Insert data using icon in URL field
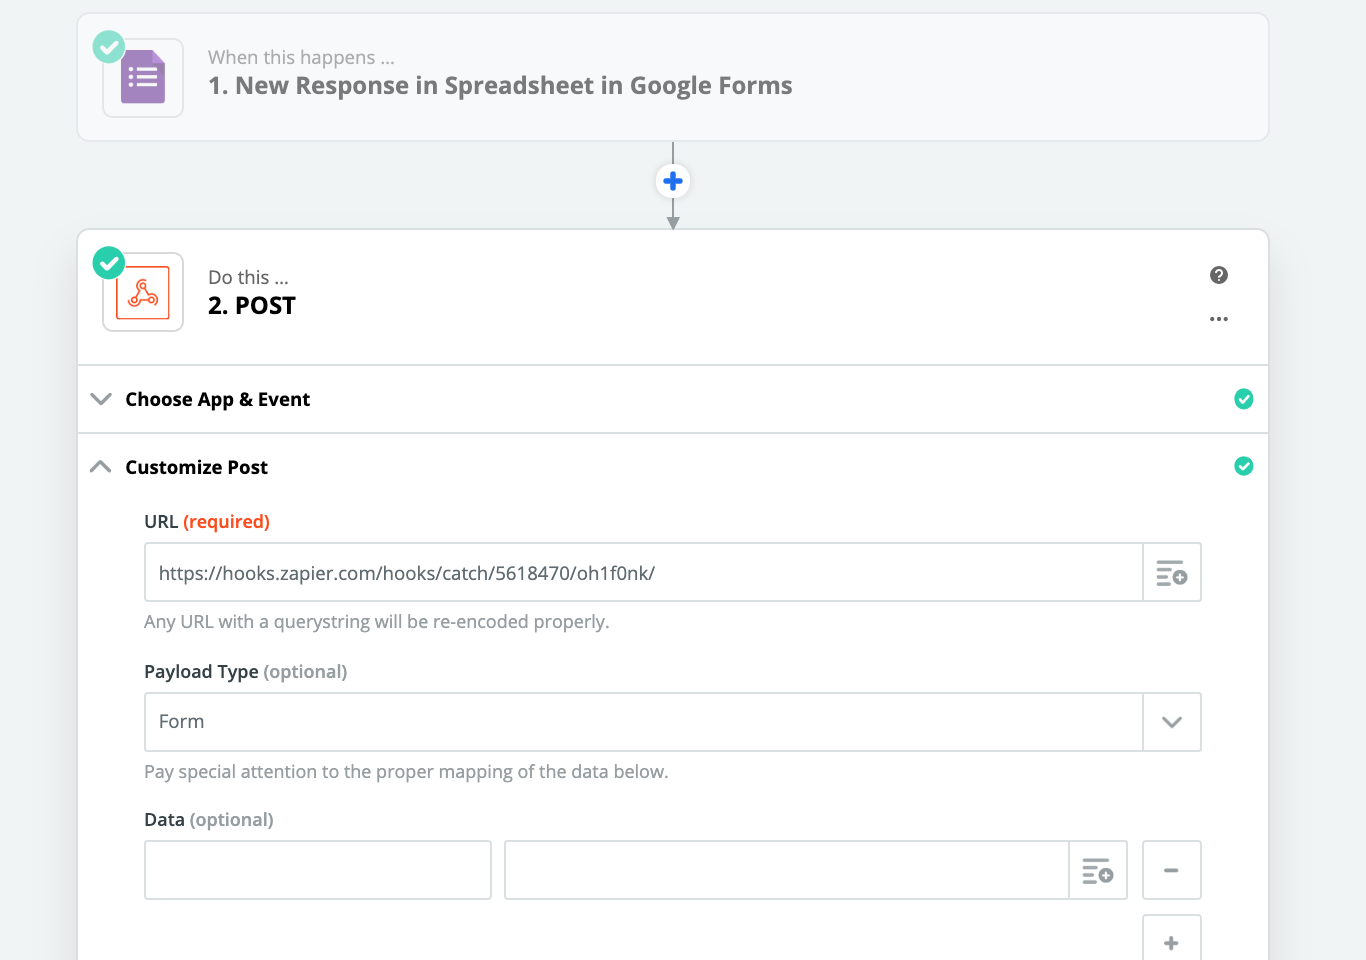 tap(1172, 573)
